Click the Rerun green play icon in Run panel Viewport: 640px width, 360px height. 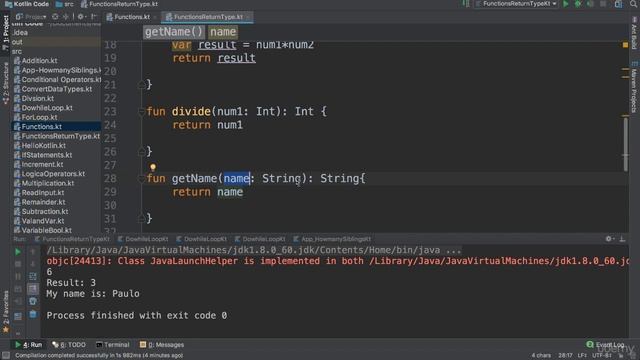point(18,252)
